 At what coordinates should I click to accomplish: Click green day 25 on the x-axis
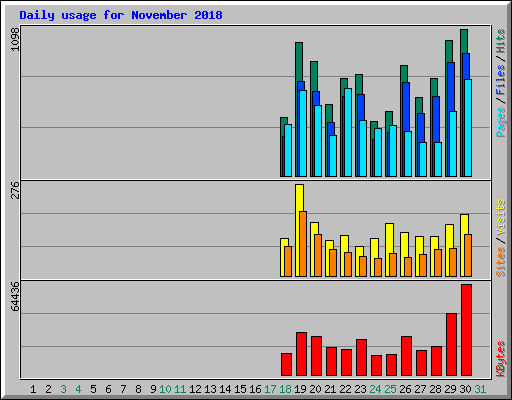click(x=390, y=389)
